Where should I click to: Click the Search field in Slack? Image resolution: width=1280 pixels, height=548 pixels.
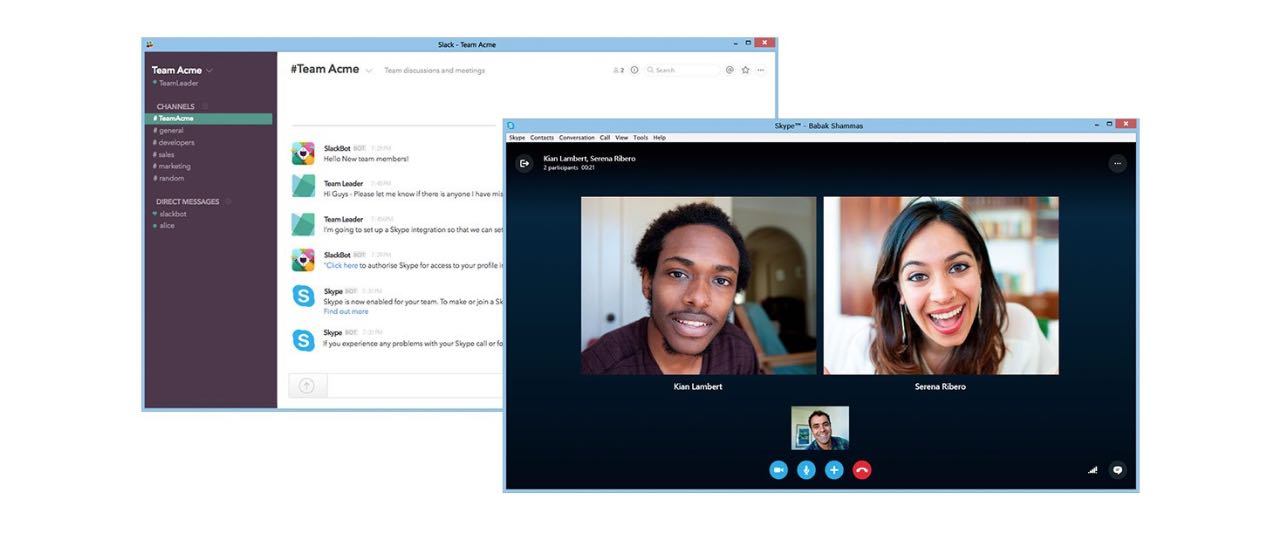[x=682, y=70]
